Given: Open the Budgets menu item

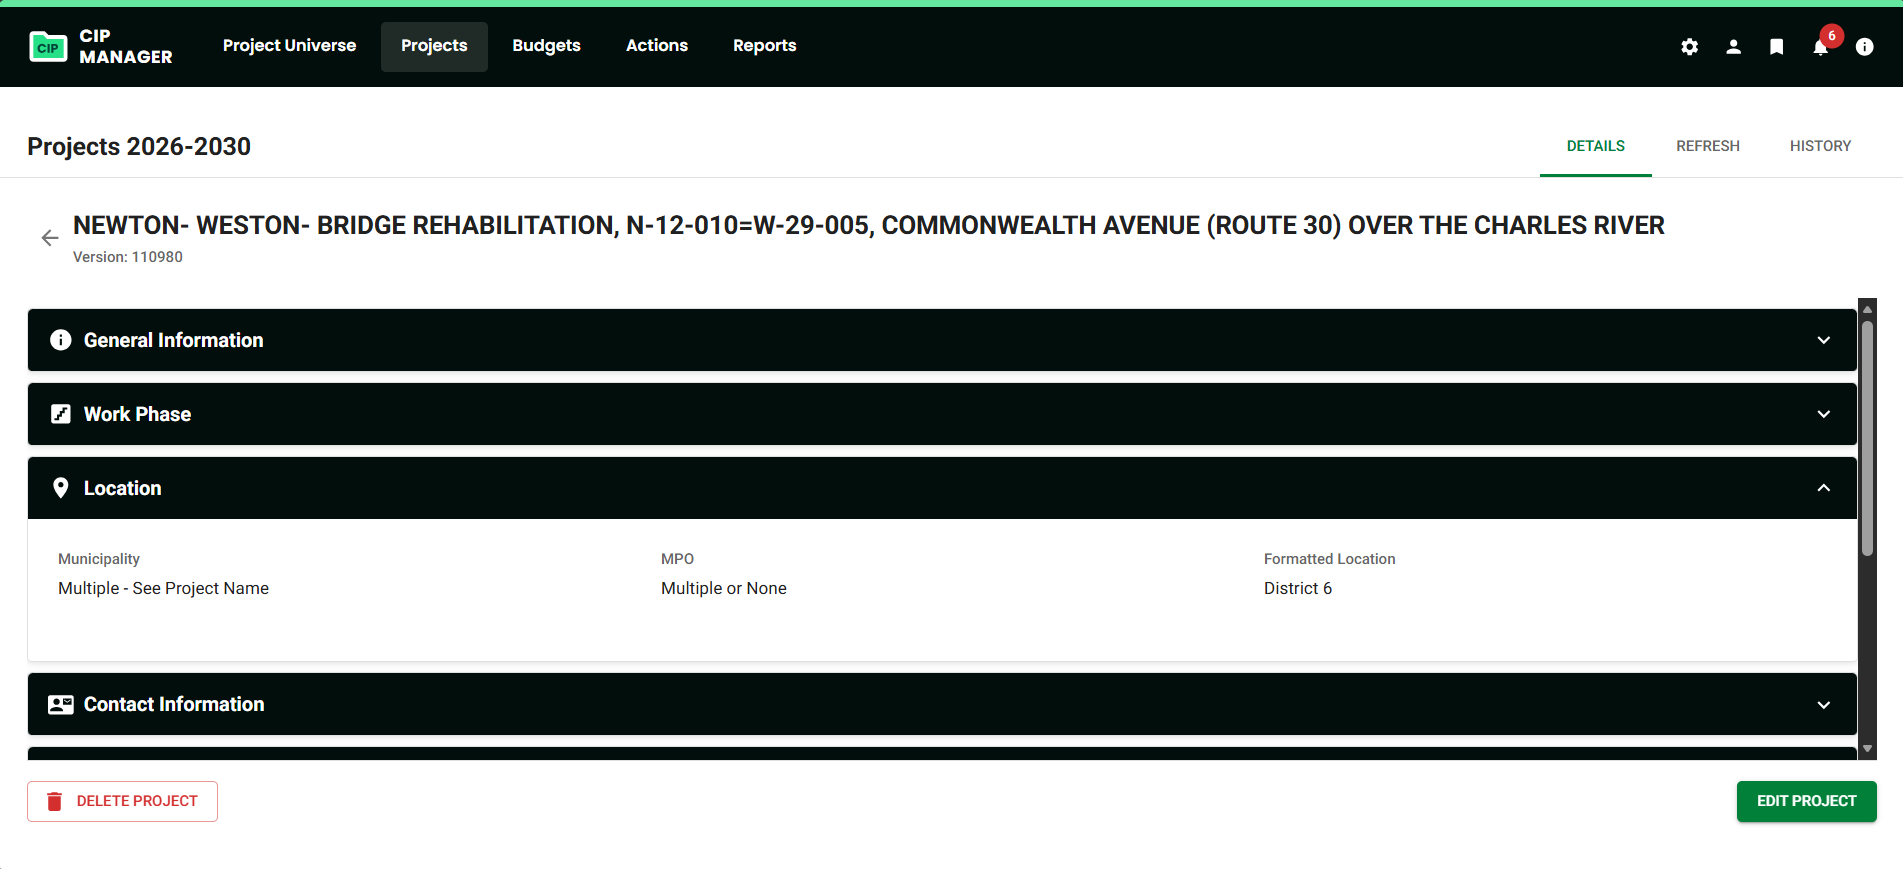Looking at the screenshot, I should 546,46.
